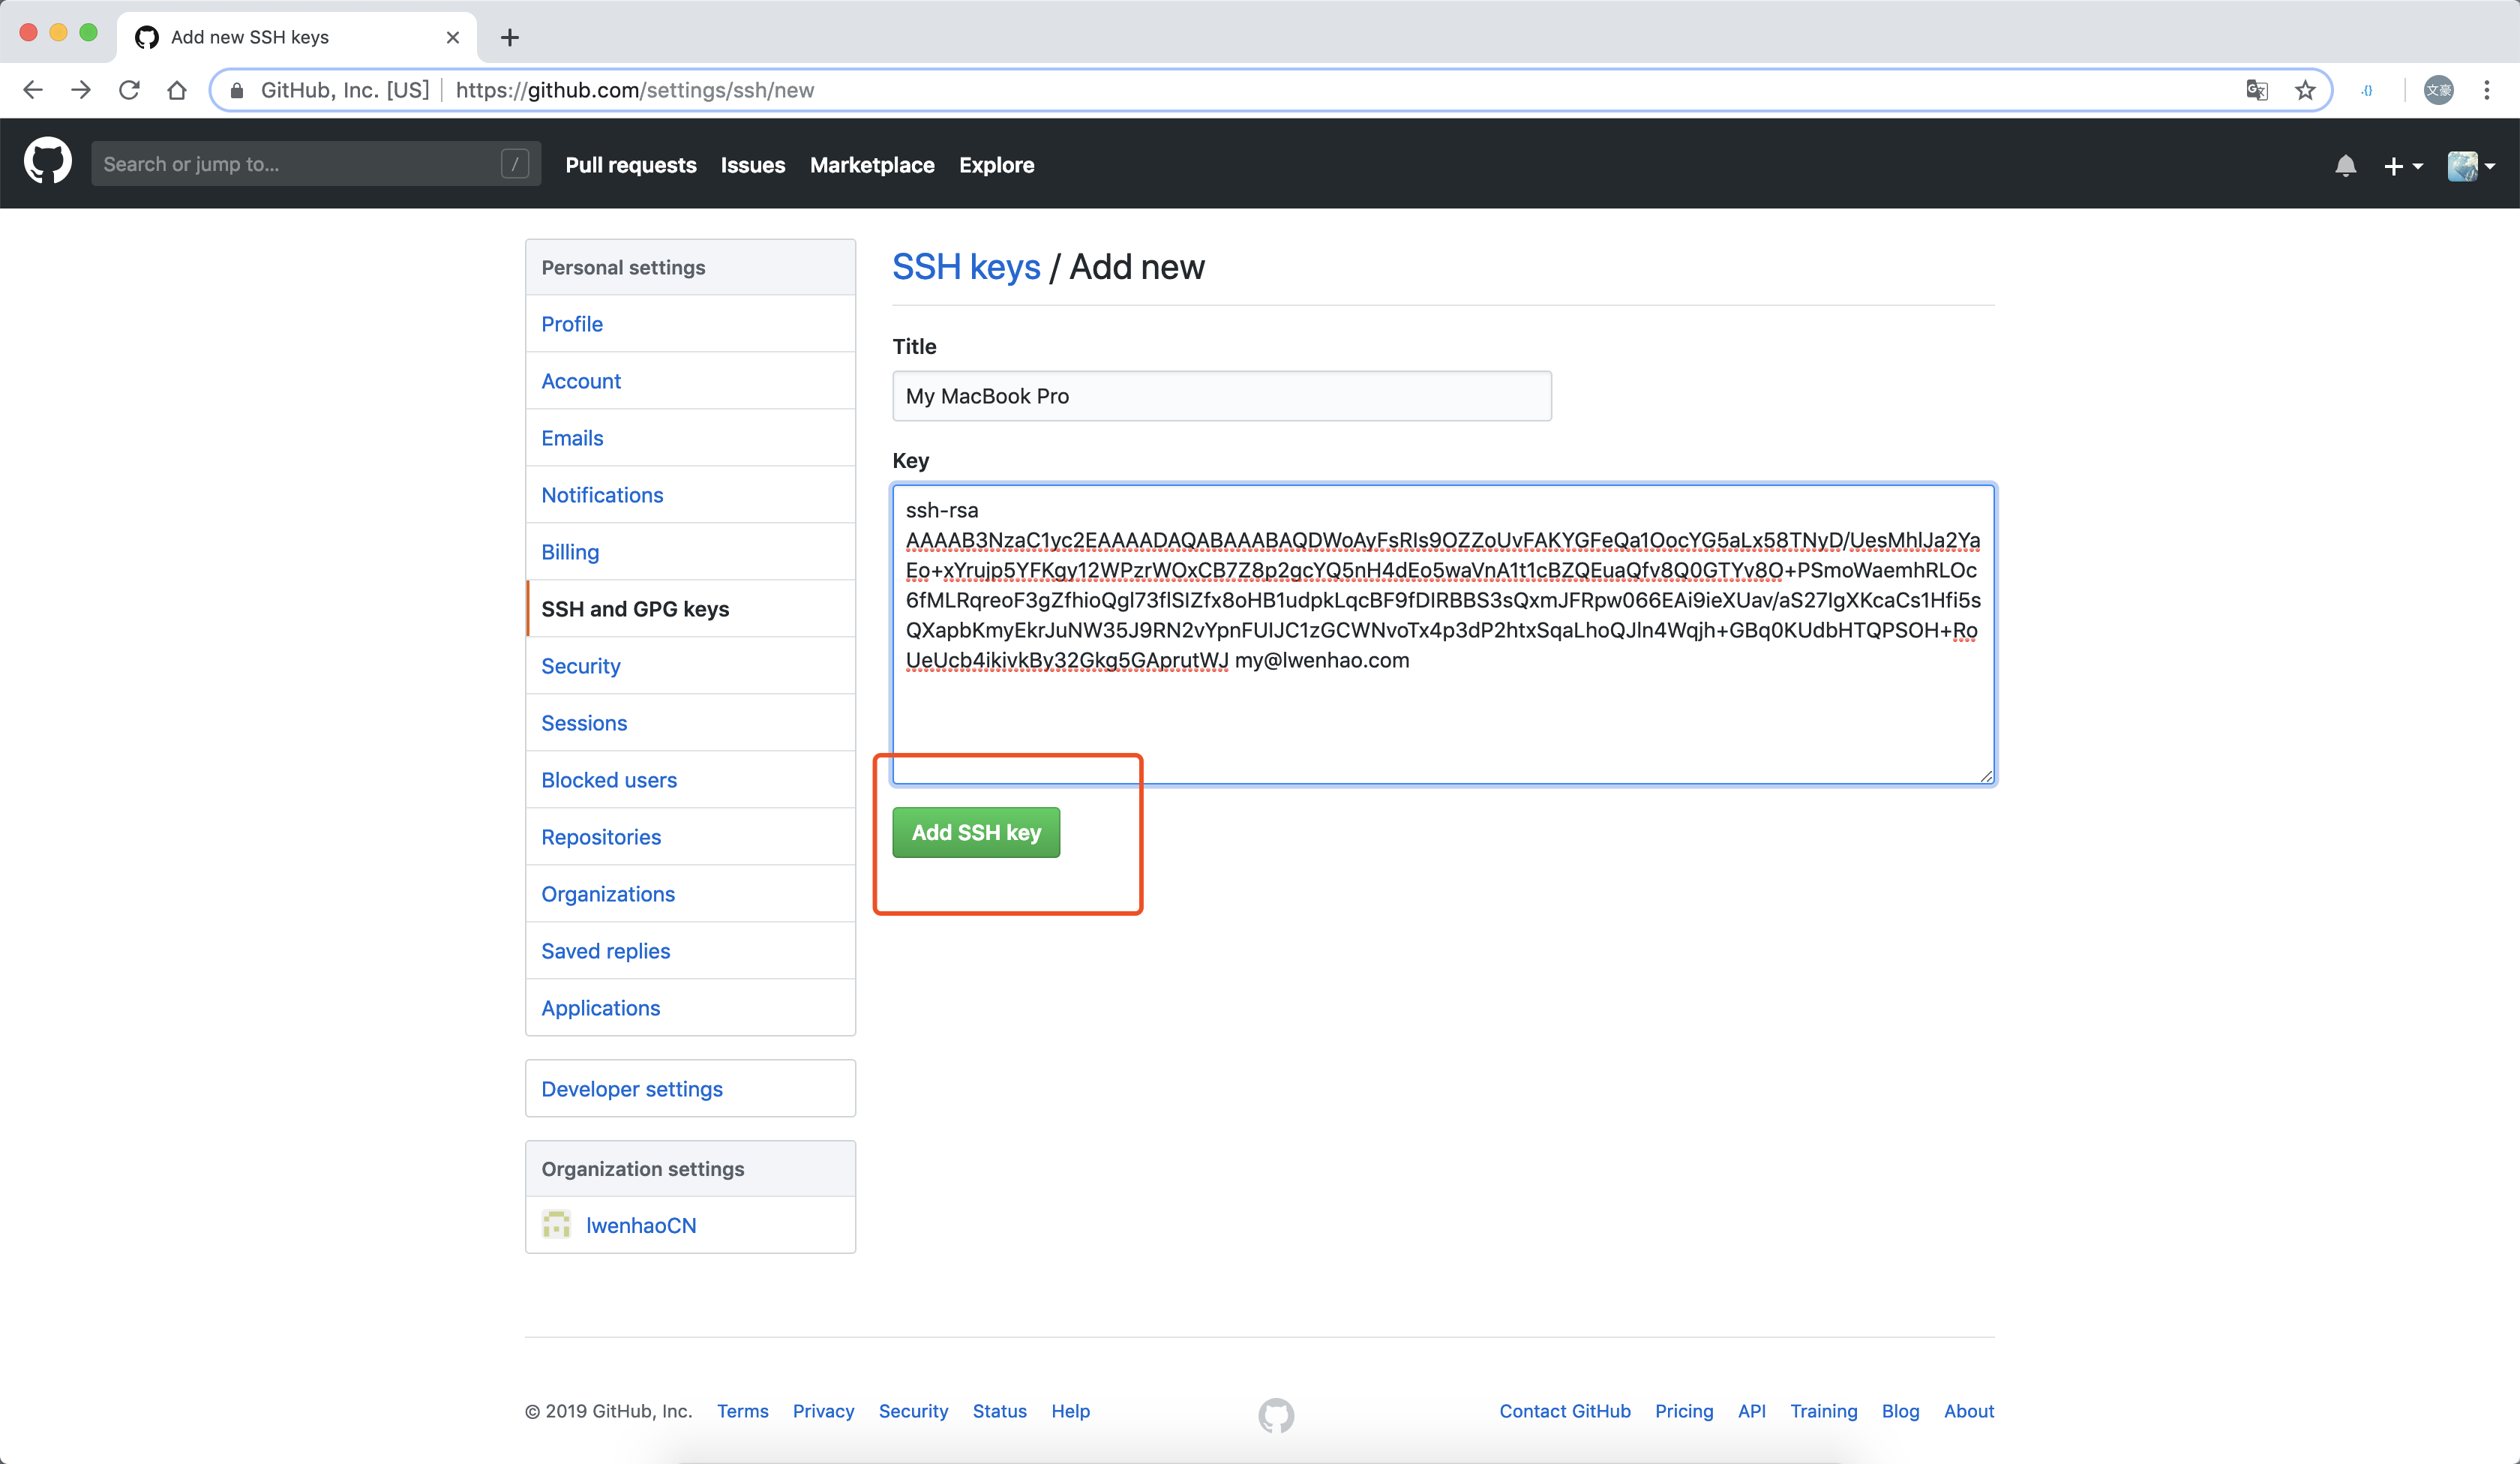
Task: Open Applications settings
Action: coord(690,1008)
